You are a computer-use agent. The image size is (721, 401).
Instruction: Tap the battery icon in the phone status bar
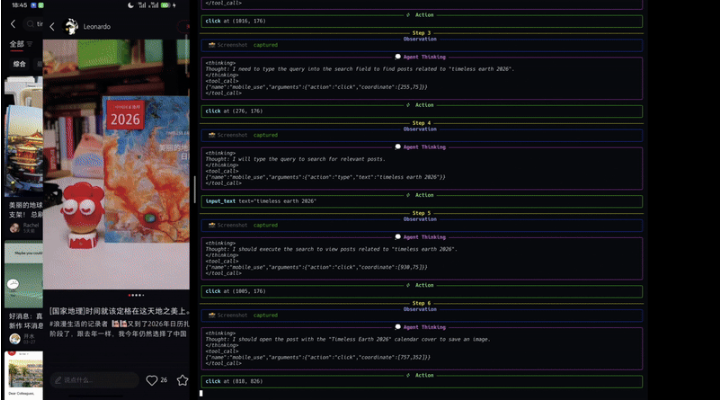[x=165, y=5]
